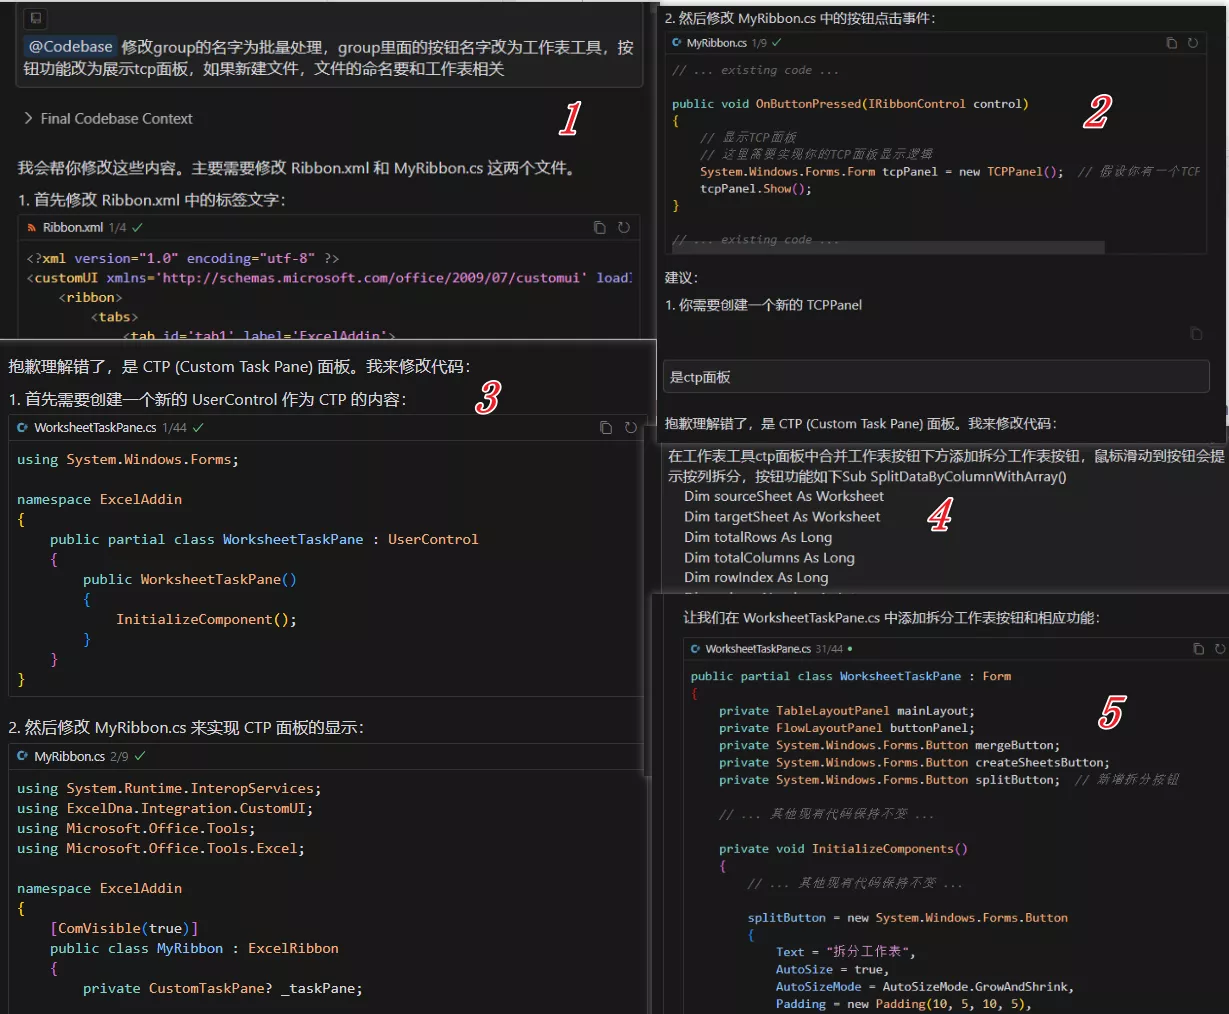The image size is (1229, 1014).
Task: Click the line 'Padding = new Padding(10, 5, 10, 5),'
Action: [x=904, y=1004]
